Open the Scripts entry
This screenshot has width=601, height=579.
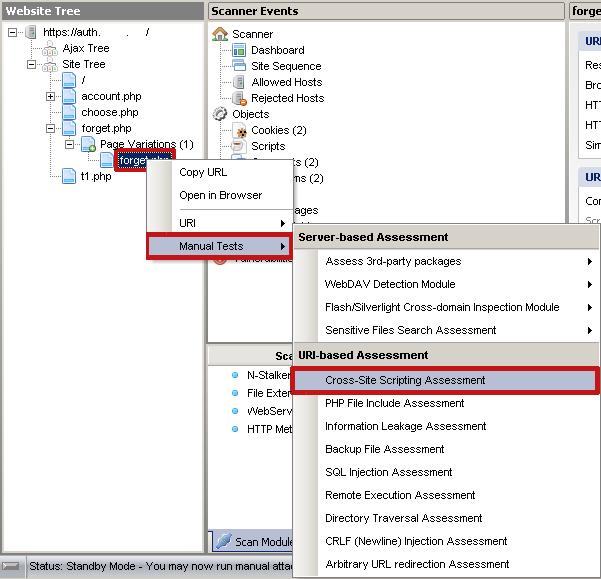click(x=268, y=146)
